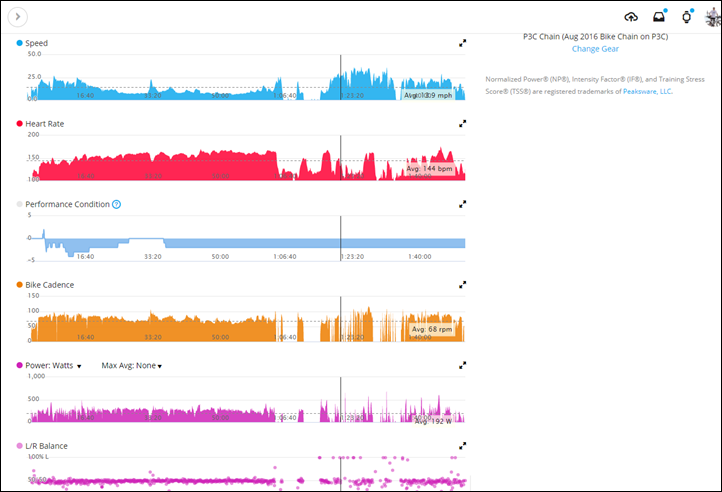Expand the Heart Rate chart
The height and width of the screenshot is (492, 722).
(462, 124)
